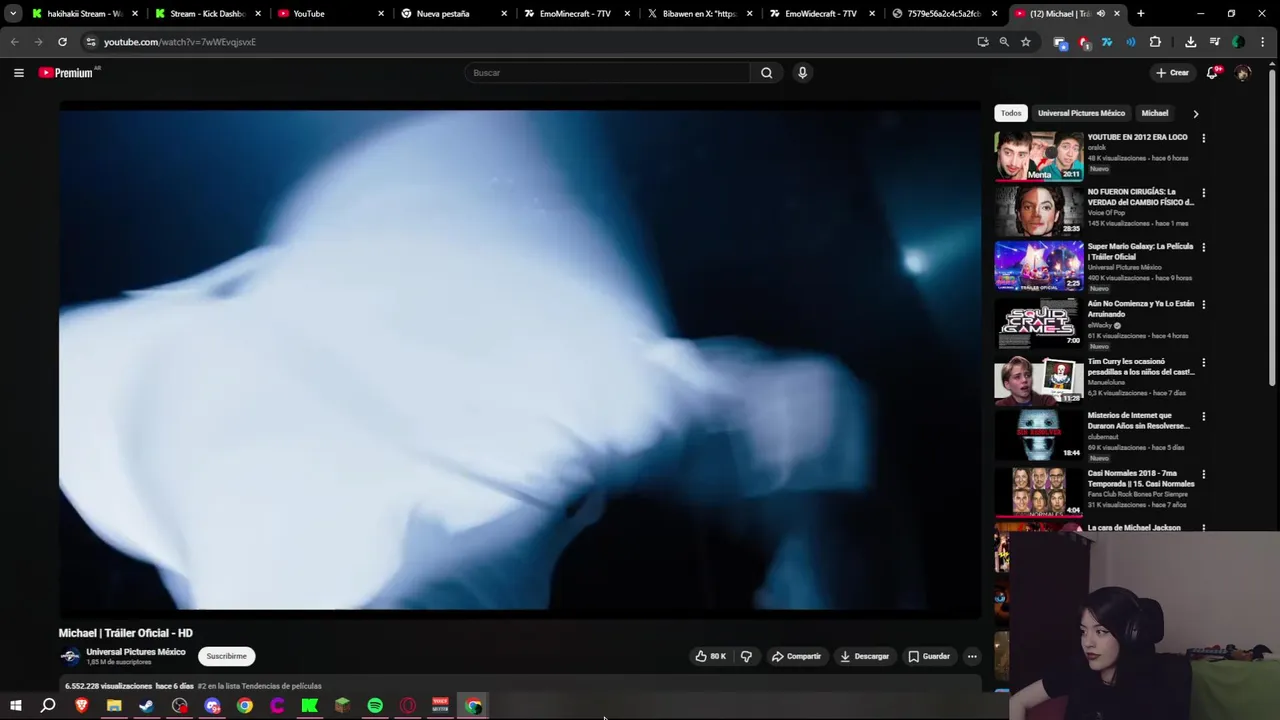The height and width of the screenshot is (720, 1280).
Task: Click the Compartir share button
Action: pos(796,656)
